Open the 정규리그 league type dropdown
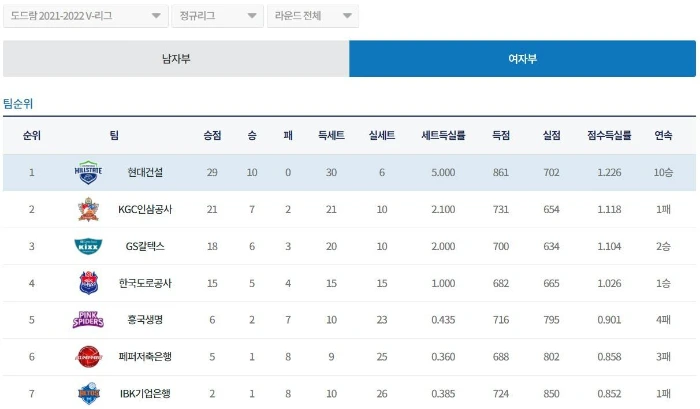The image size is (700, 409). [x=217, y=16]
